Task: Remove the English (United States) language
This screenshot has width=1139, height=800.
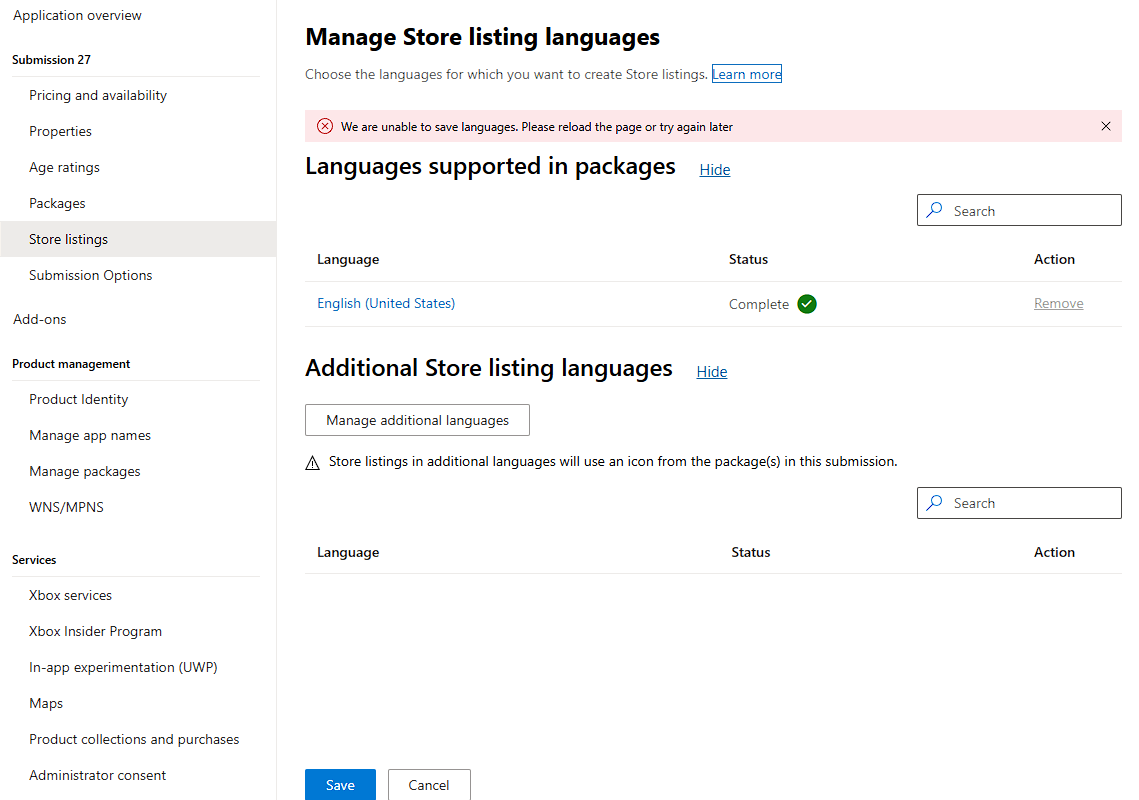Action: (1058, 303)
